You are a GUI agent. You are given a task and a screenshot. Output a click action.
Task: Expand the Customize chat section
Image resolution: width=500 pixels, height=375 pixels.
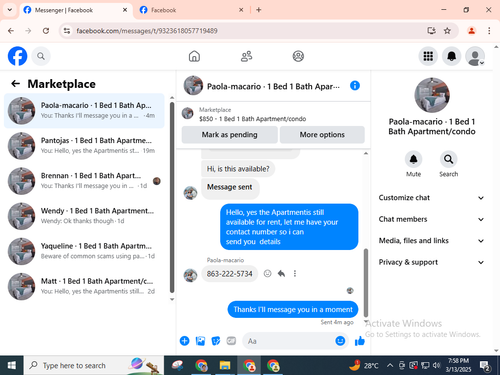(431, 198)
